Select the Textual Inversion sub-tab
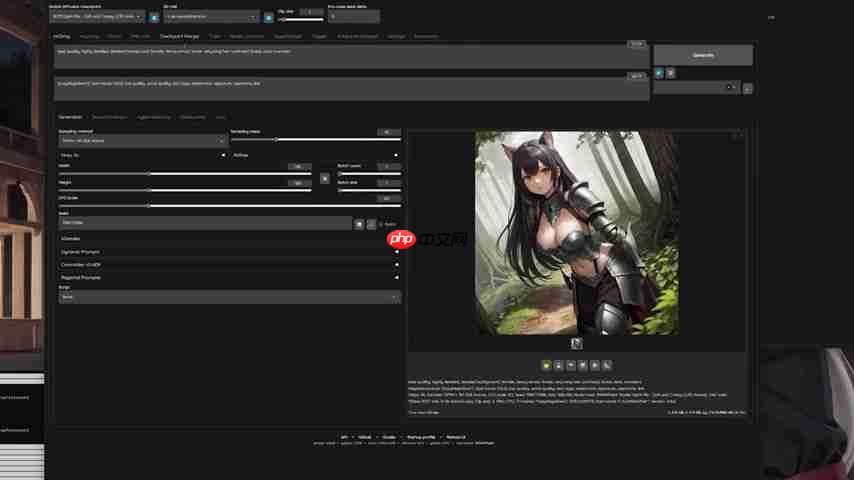Image resolution: width=854 pixels, height=480 pixels. click(x=109, y=117)
